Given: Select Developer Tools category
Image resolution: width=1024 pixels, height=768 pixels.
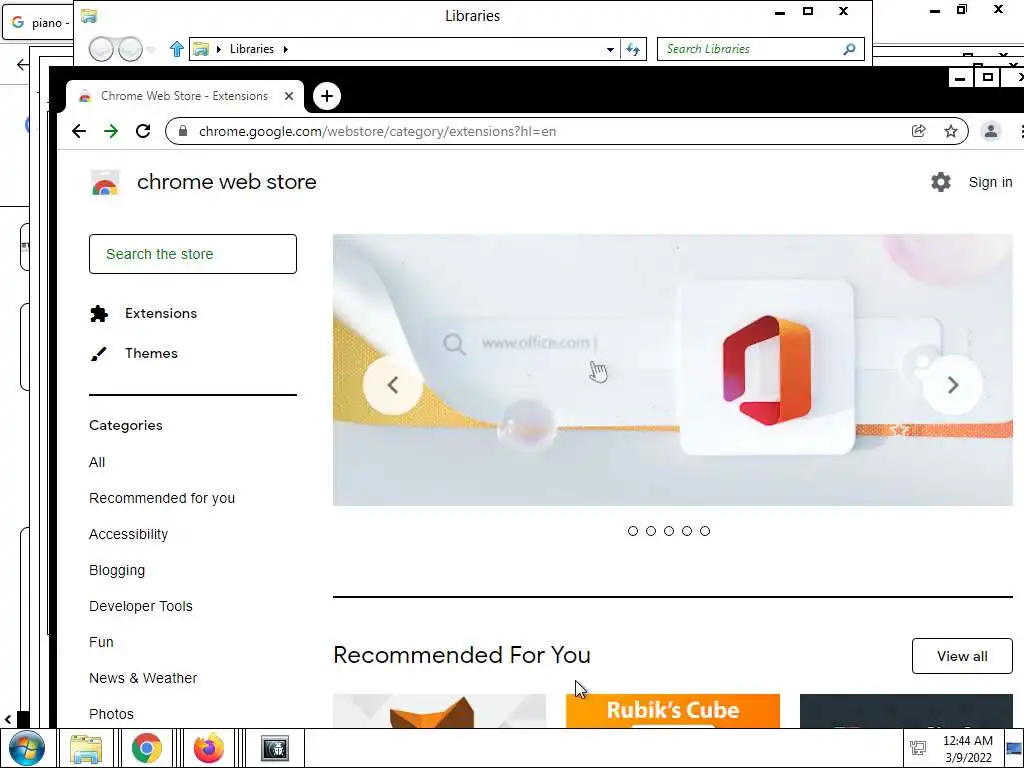Looking at the screenshot, I should point(140,606).
